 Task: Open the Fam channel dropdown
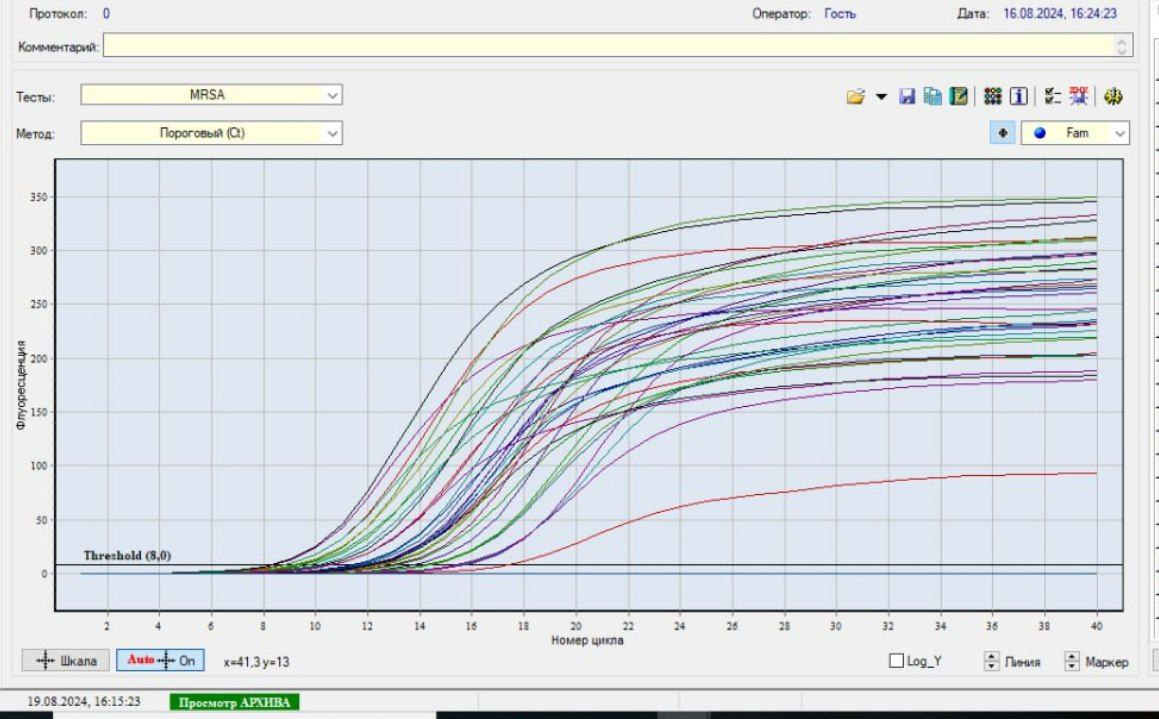[1075, 132]
